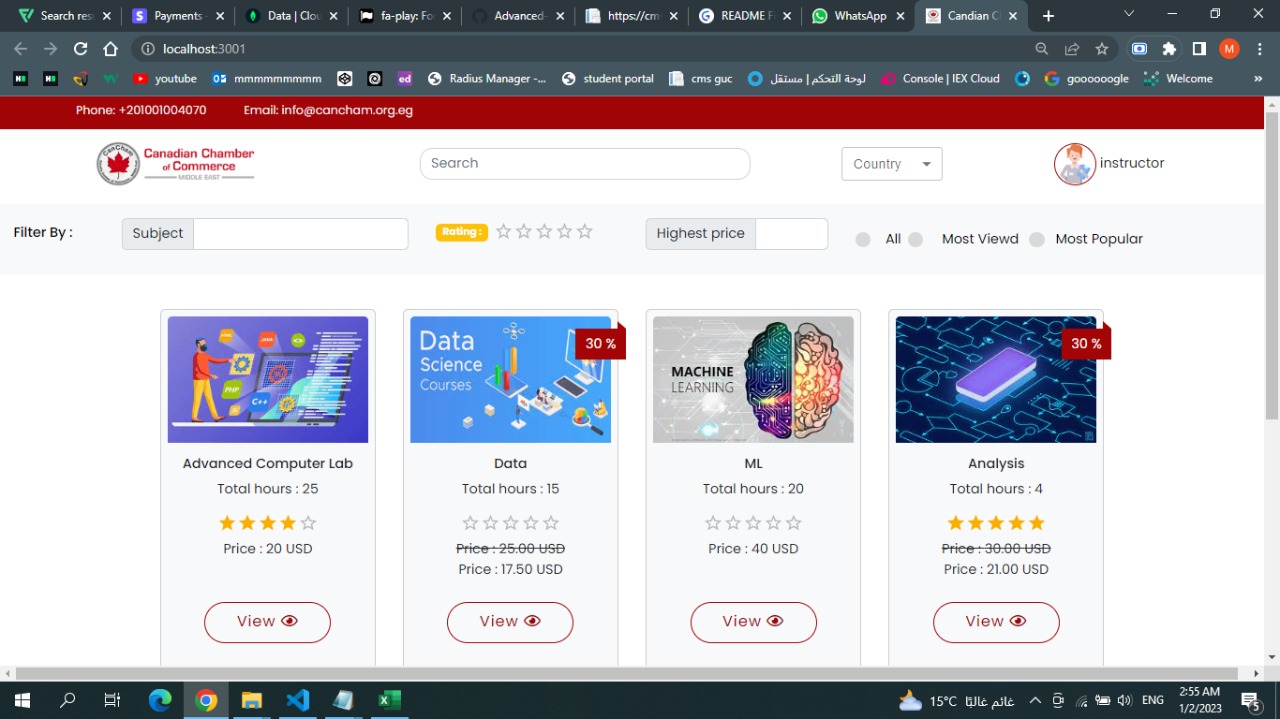Bookmark this page with star icon
1280x719 pixels.
pyautogui.click(x=1102, y=49)
